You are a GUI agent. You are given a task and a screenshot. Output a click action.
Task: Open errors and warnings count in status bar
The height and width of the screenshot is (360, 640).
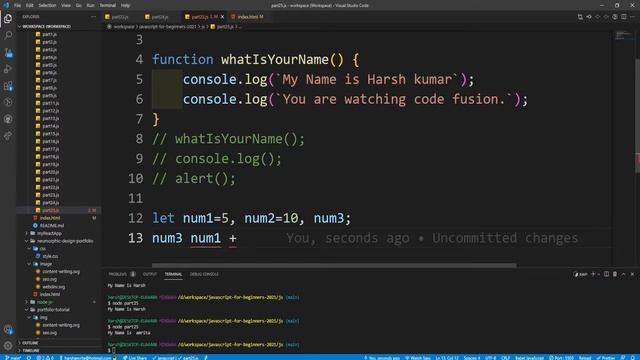[45, 358]
